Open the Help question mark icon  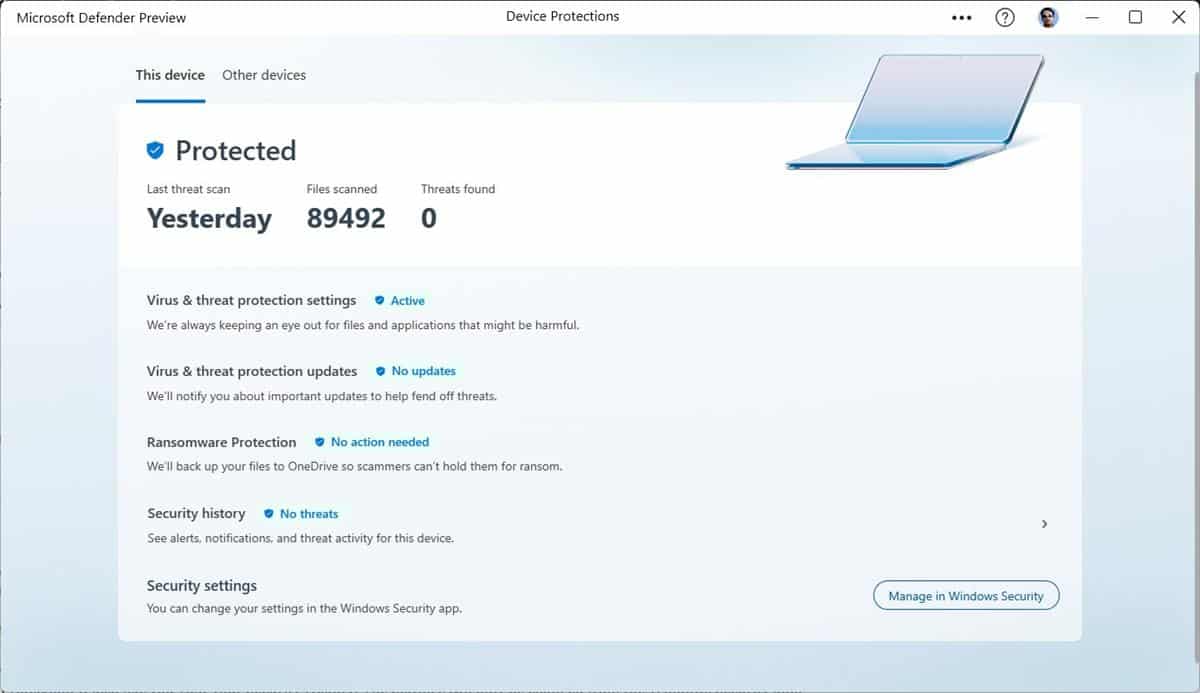[1004, 17]
